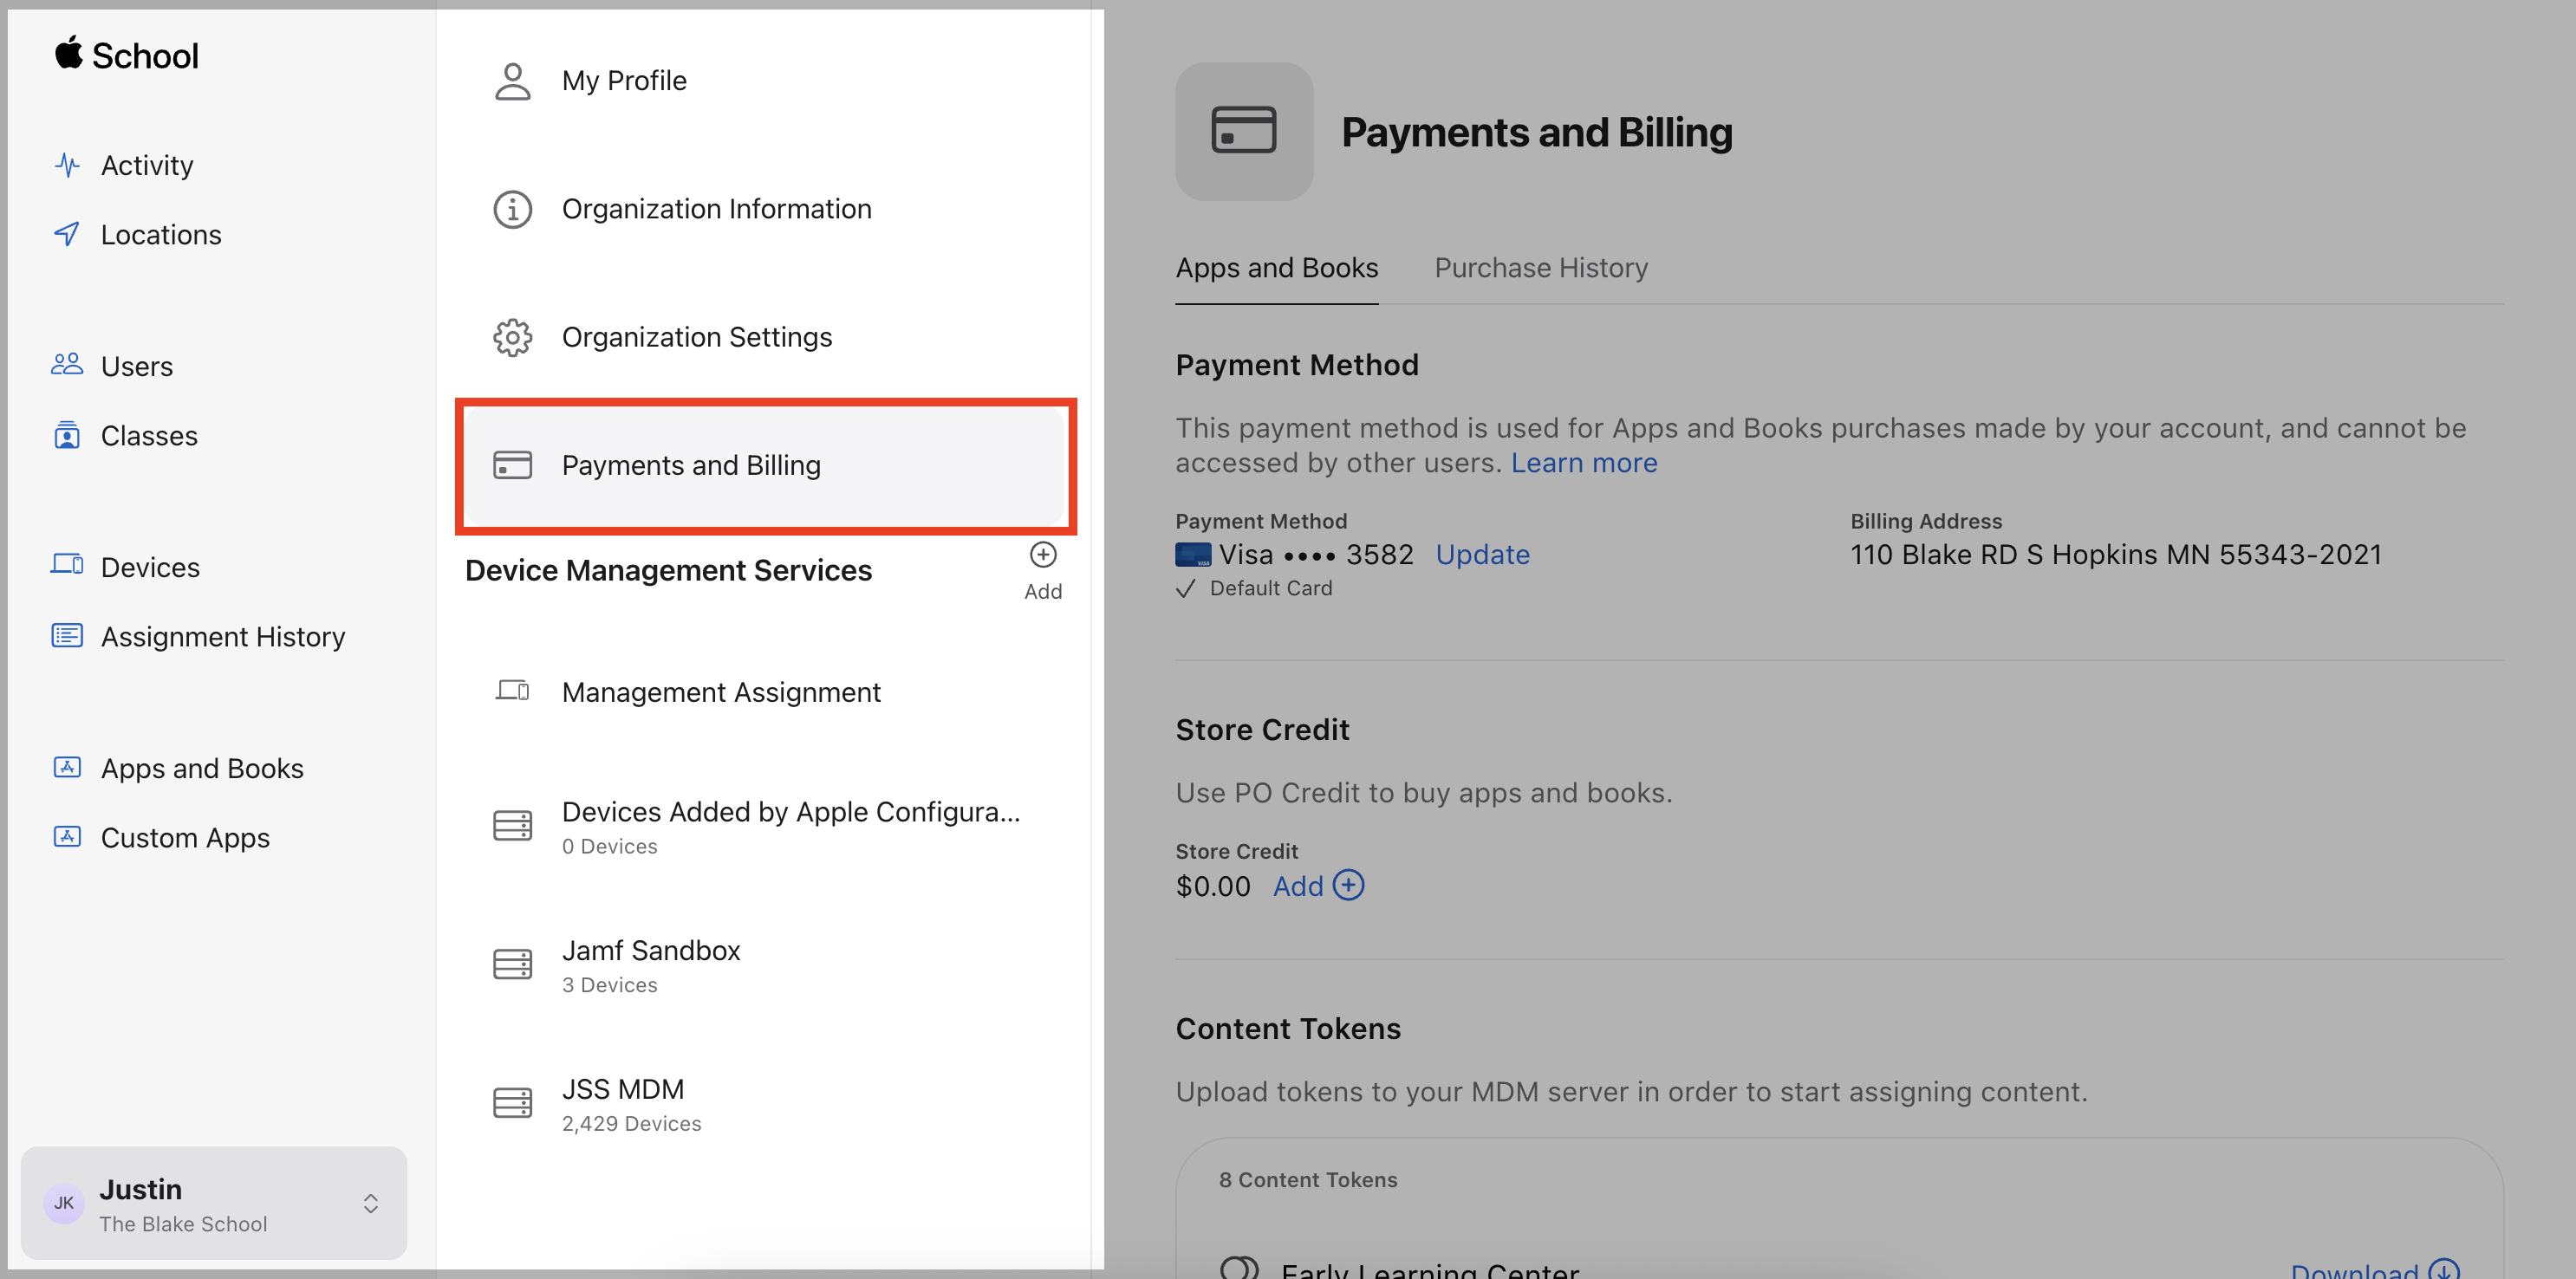Viewport: 2576px width, 1279px height.
Task: Click the Apps and Books sidebar icon
Action: [67, 767]
